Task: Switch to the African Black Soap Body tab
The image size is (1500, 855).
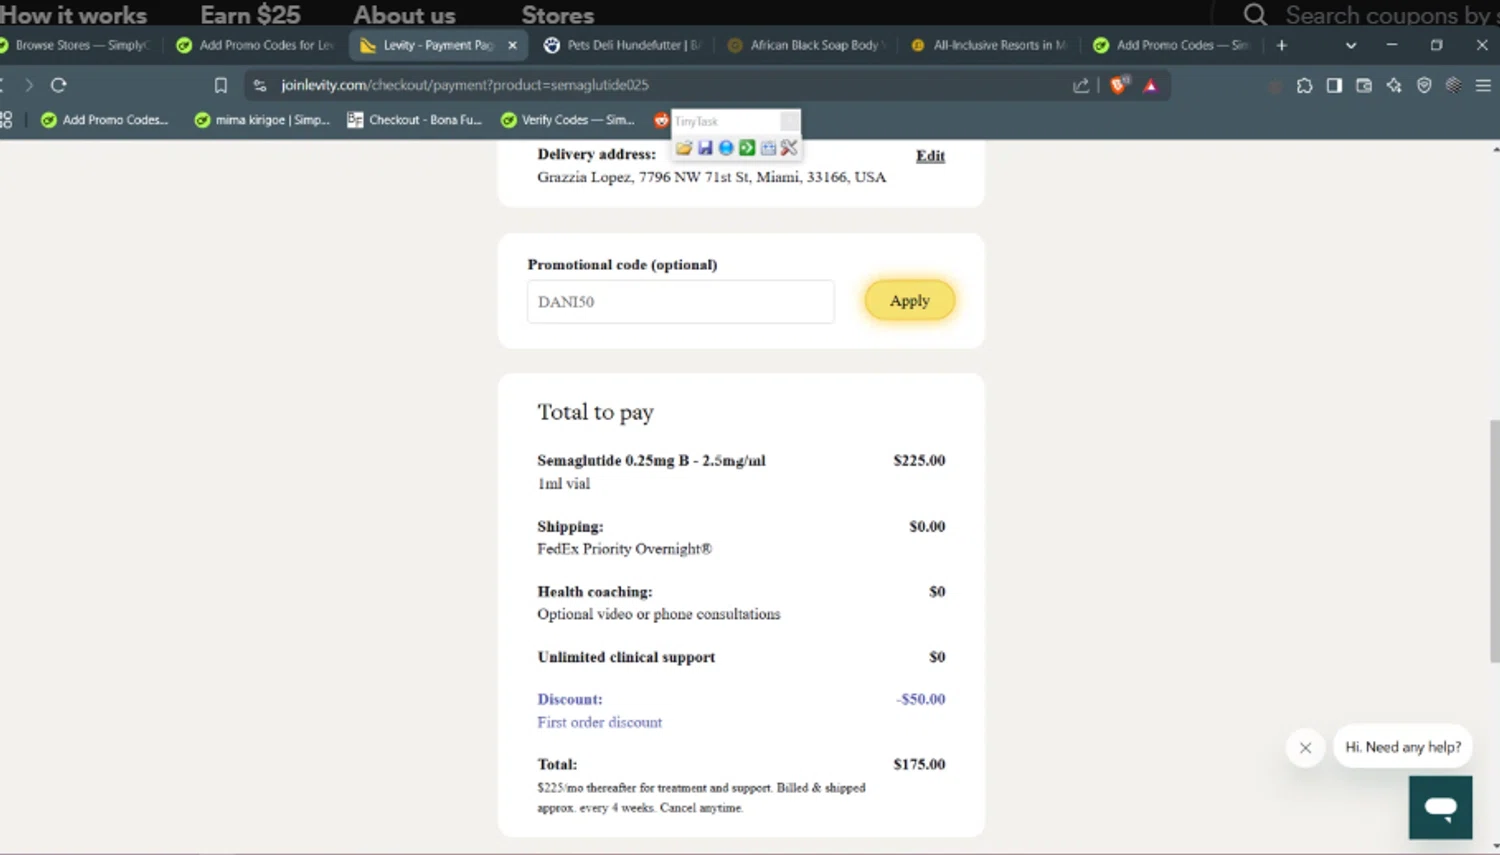Action: point(808,45)
